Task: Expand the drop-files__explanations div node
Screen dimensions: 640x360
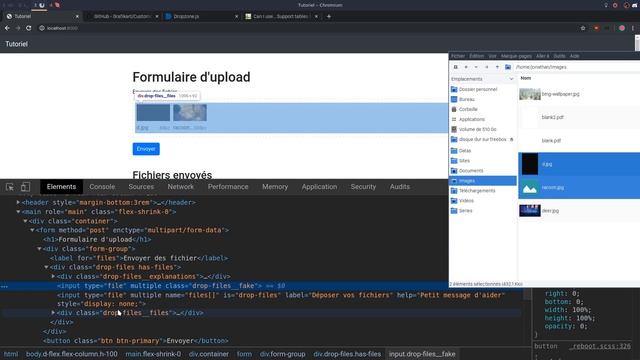Action: click(x=53, y=276)
